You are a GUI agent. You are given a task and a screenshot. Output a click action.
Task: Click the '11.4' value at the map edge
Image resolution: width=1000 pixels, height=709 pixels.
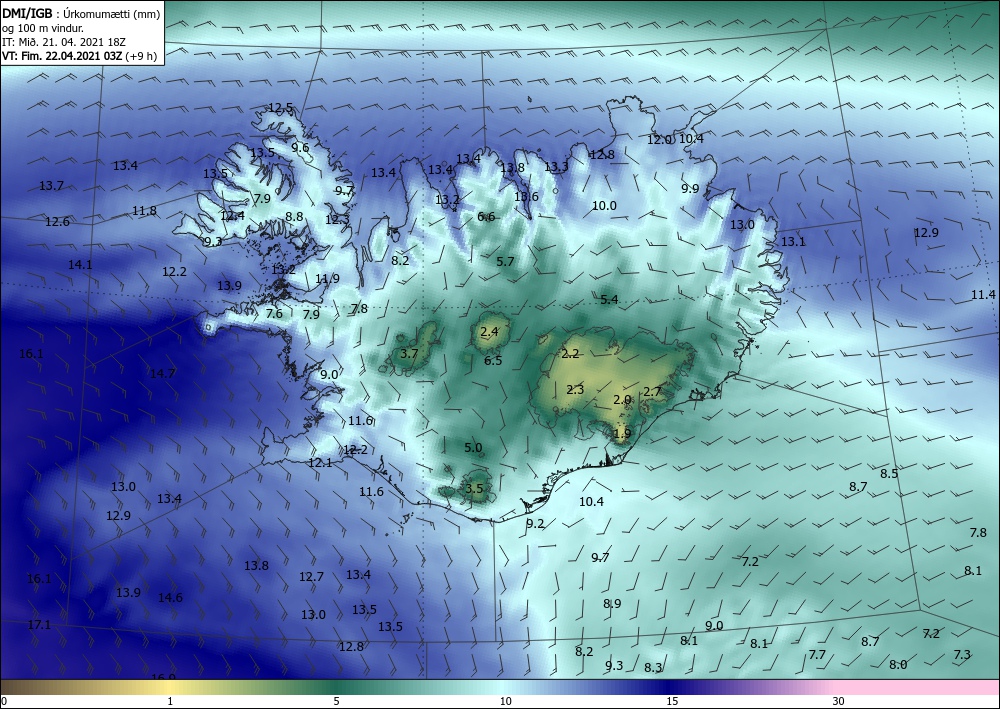[x=983, y=295]
